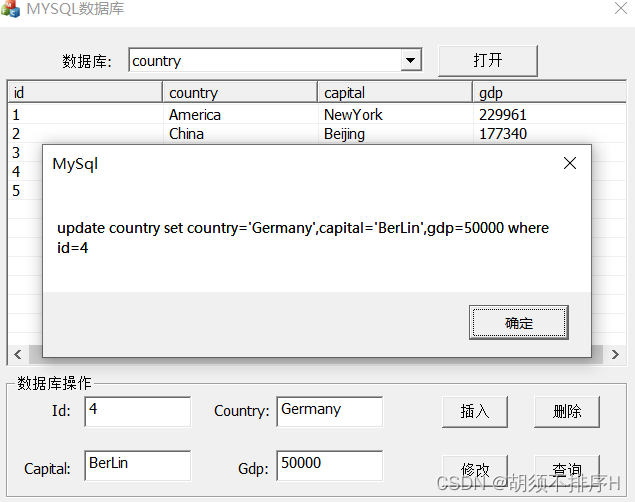Image resolution: width=635 pixels, height=502 pixels.
Task: Click the 打开 button
Action: (x=488, y=60)
